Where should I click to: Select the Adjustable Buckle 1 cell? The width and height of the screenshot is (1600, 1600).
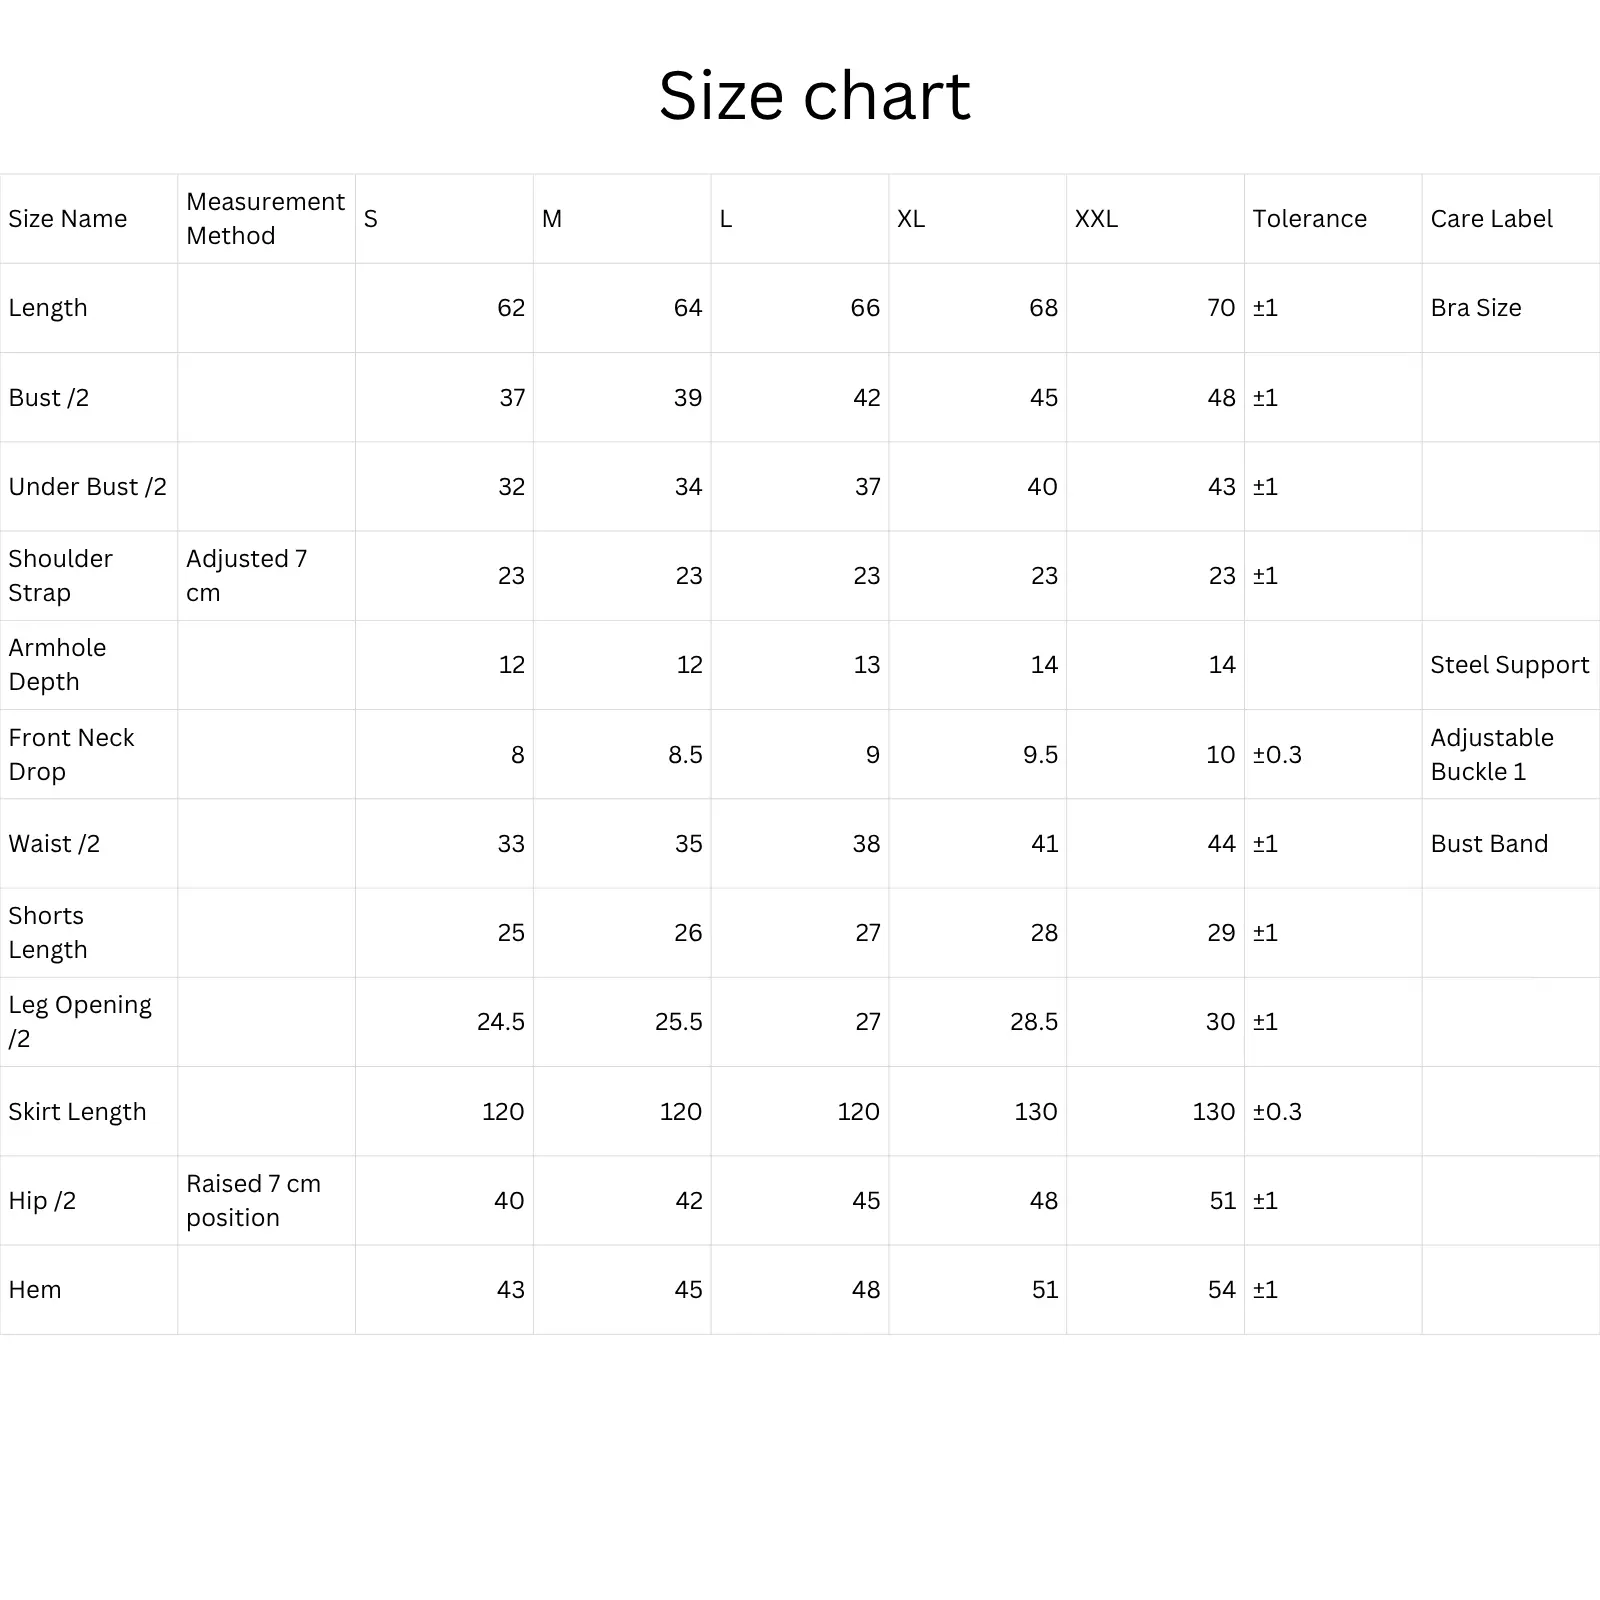click(x=1491, y=755)
